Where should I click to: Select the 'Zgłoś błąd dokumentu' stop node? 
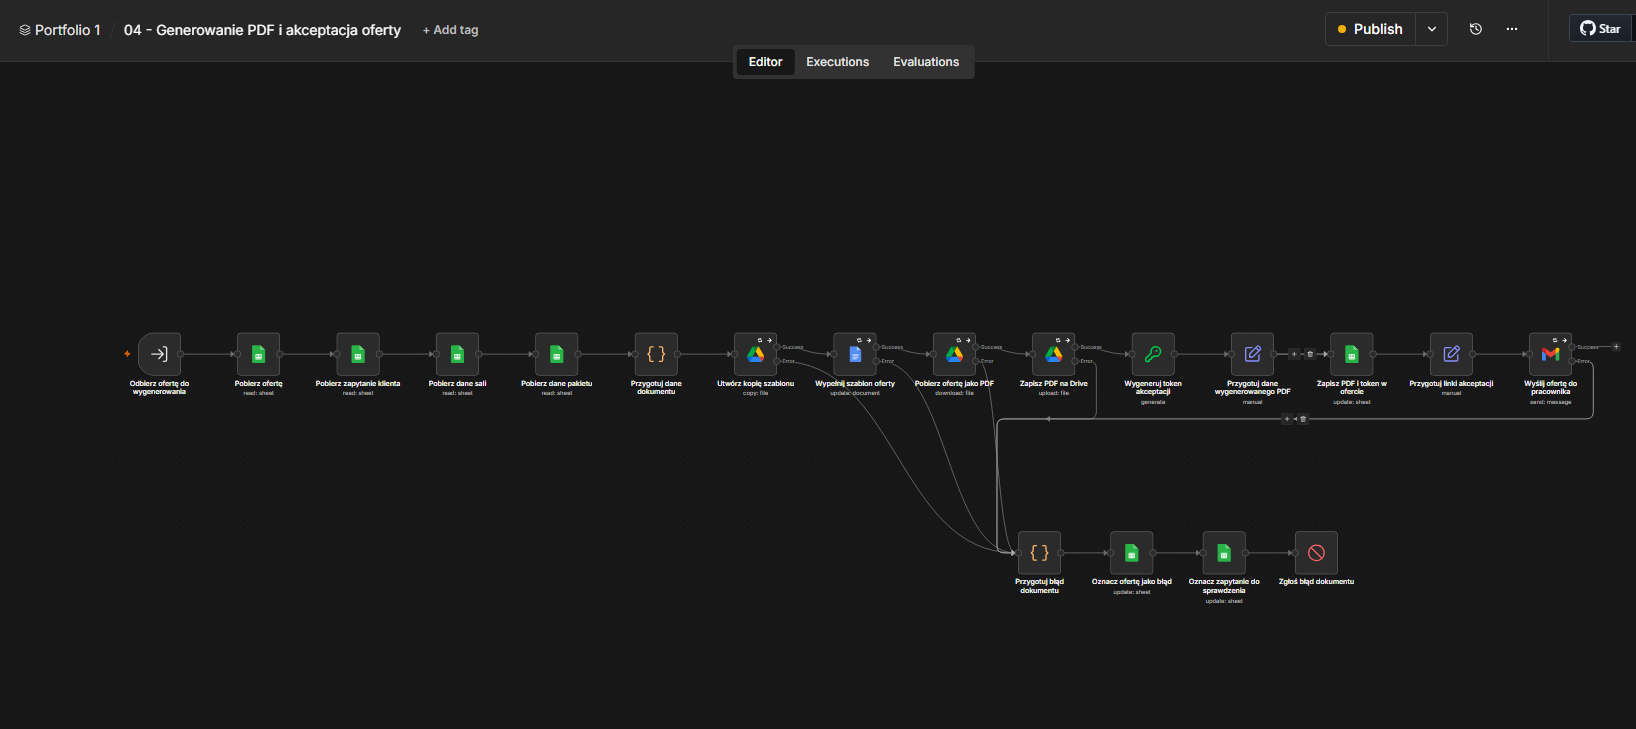(x=1316, y=553)
